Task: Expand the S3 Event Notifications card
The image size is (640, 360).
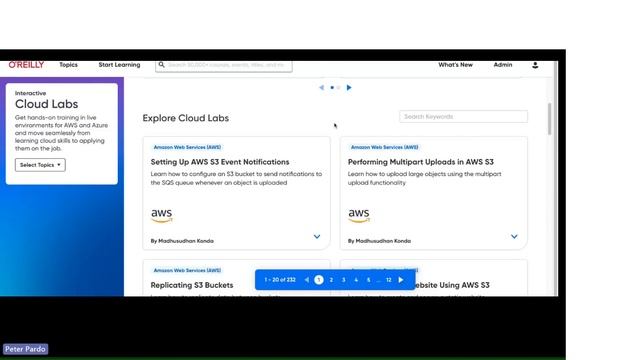Action: 317,237
